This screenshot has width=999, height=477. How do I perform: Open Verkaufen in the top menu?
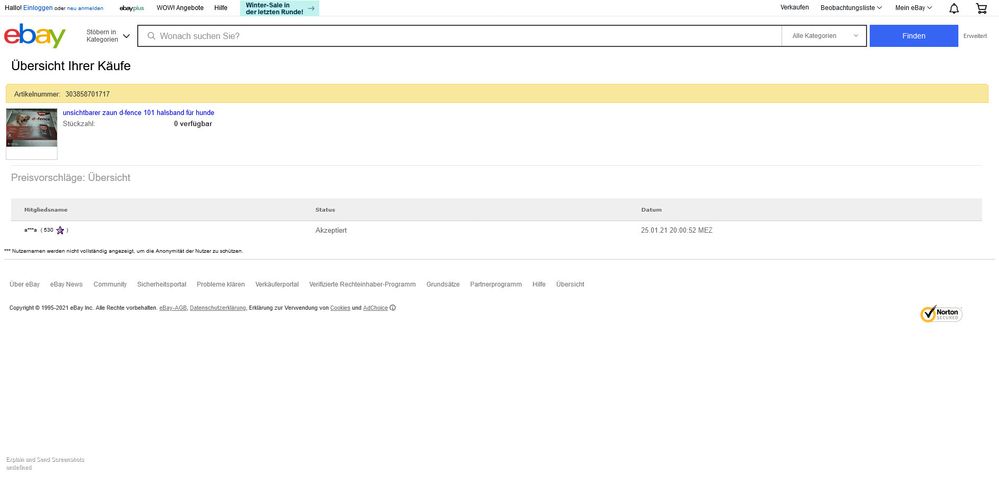coord(794,8)
